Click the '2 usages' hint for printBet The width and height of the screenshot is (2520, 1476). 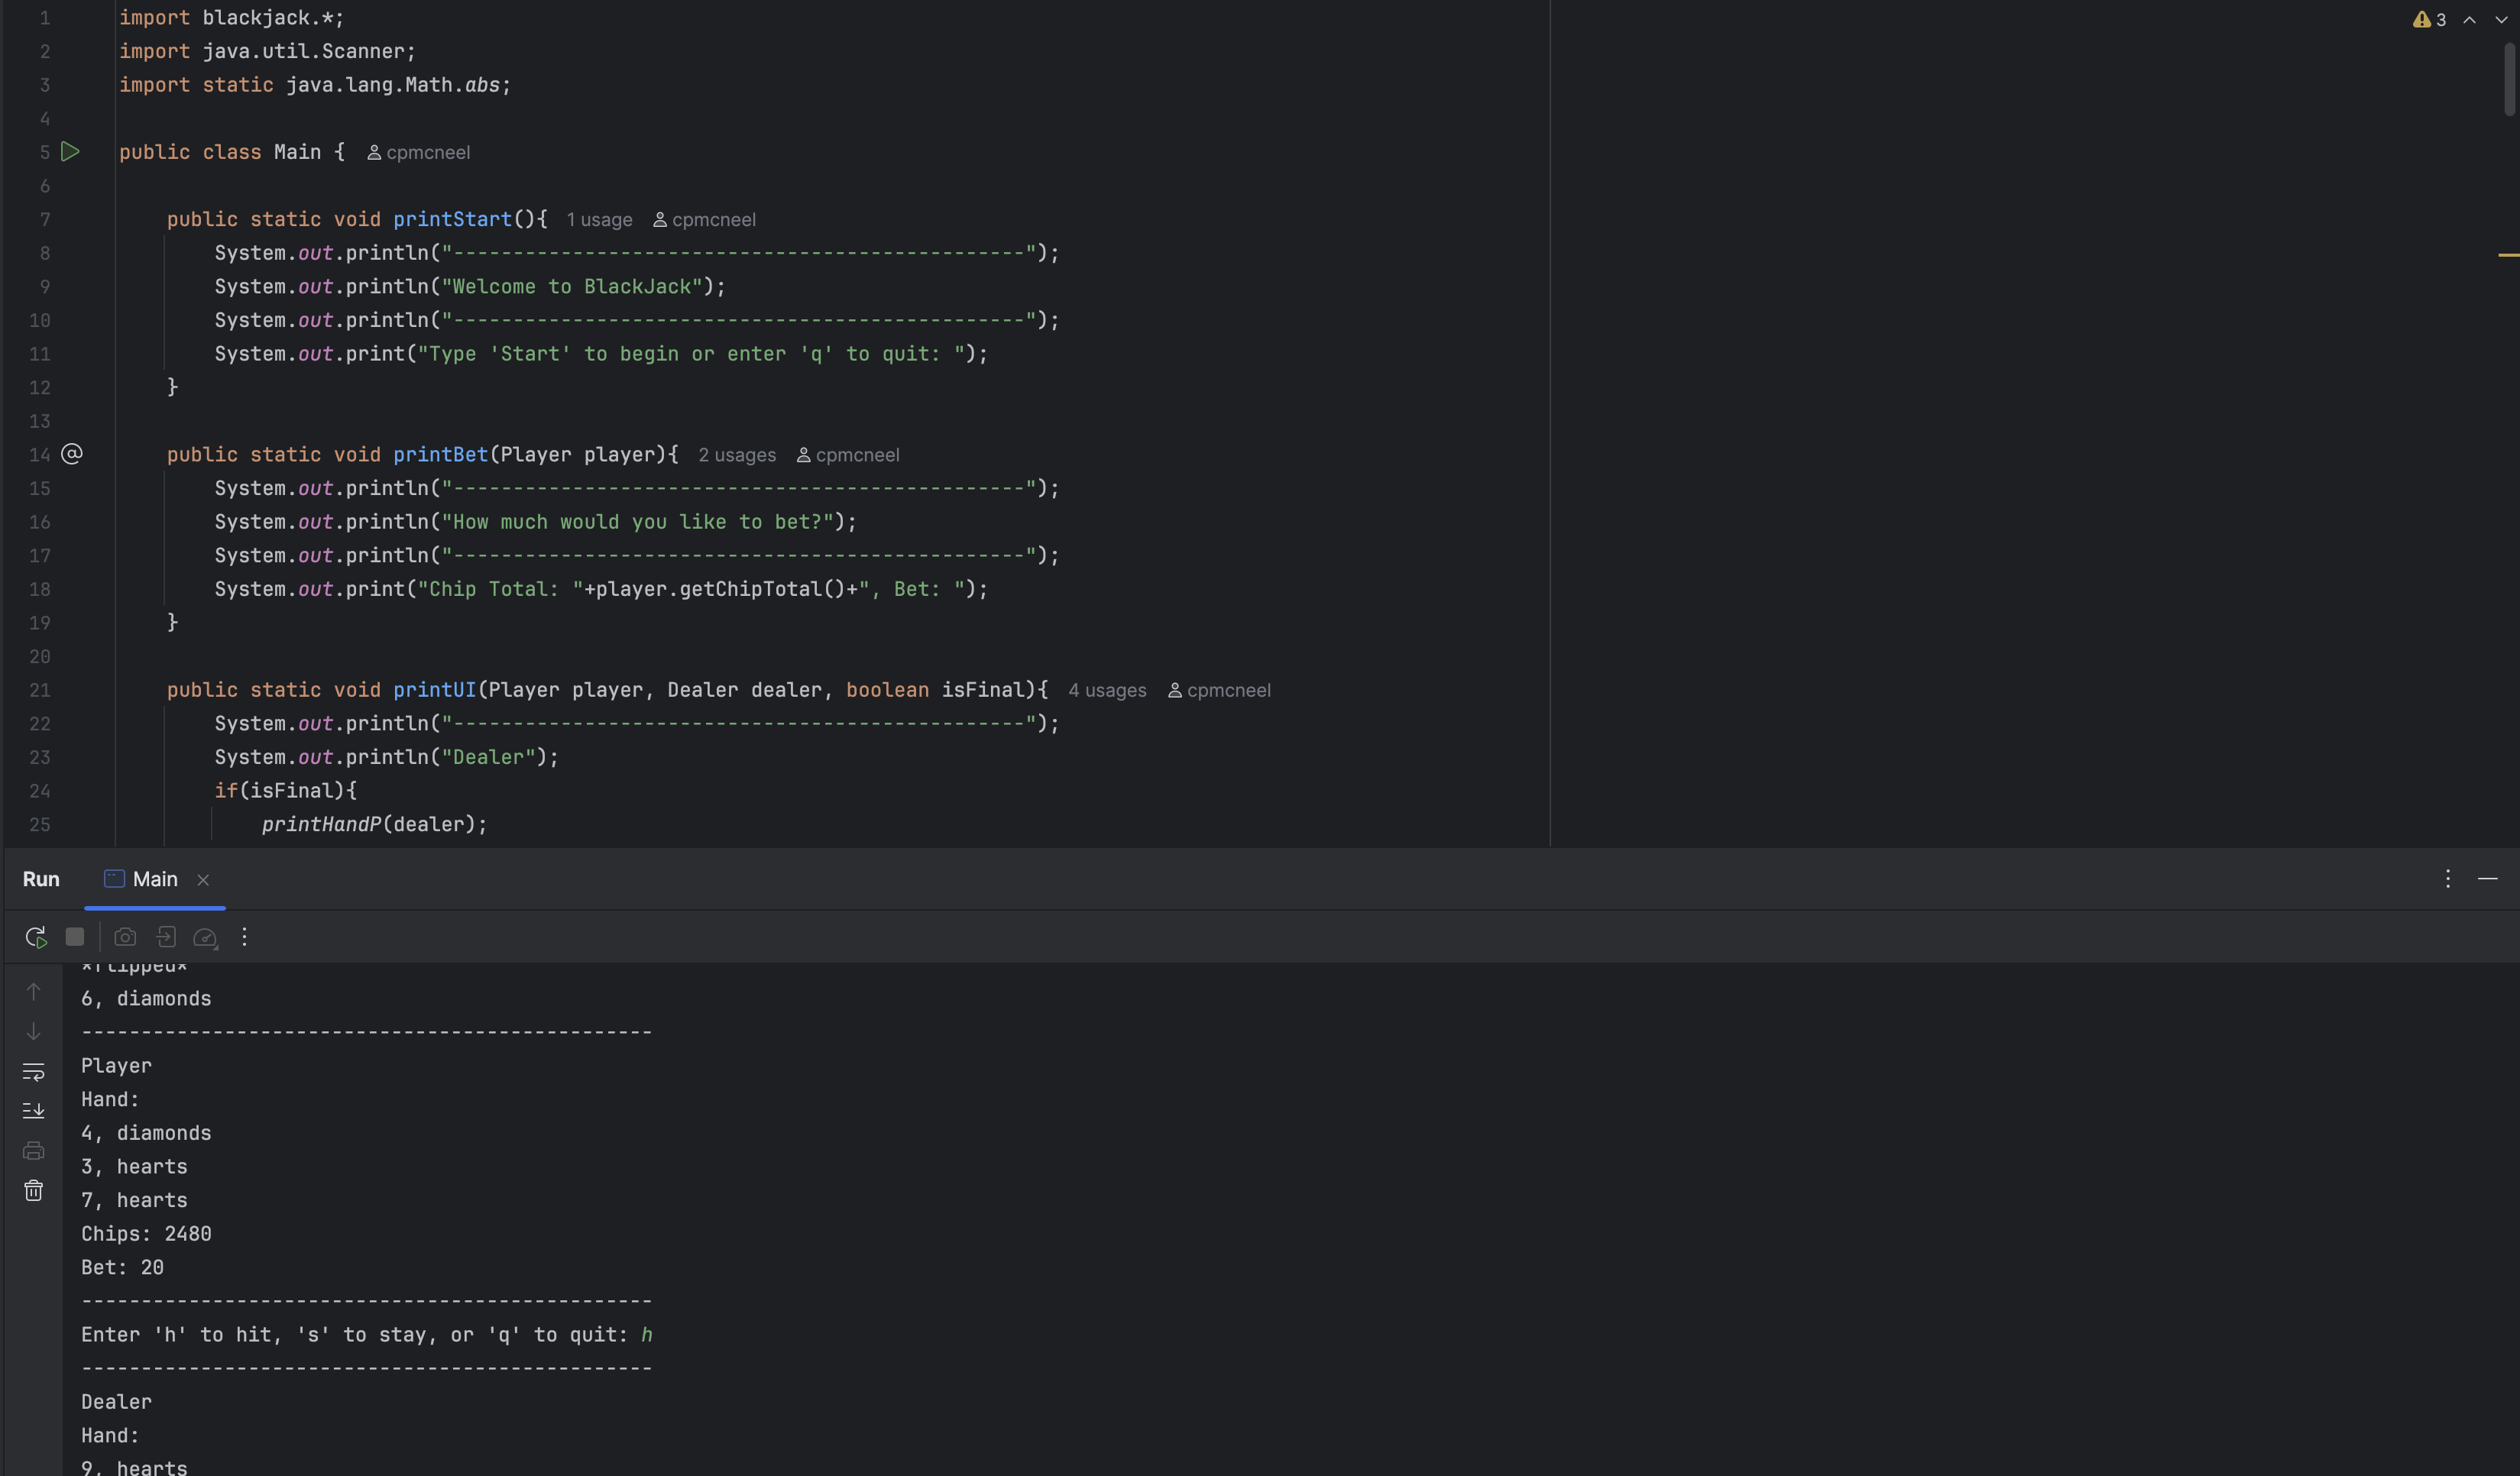[x=736, y=455]
